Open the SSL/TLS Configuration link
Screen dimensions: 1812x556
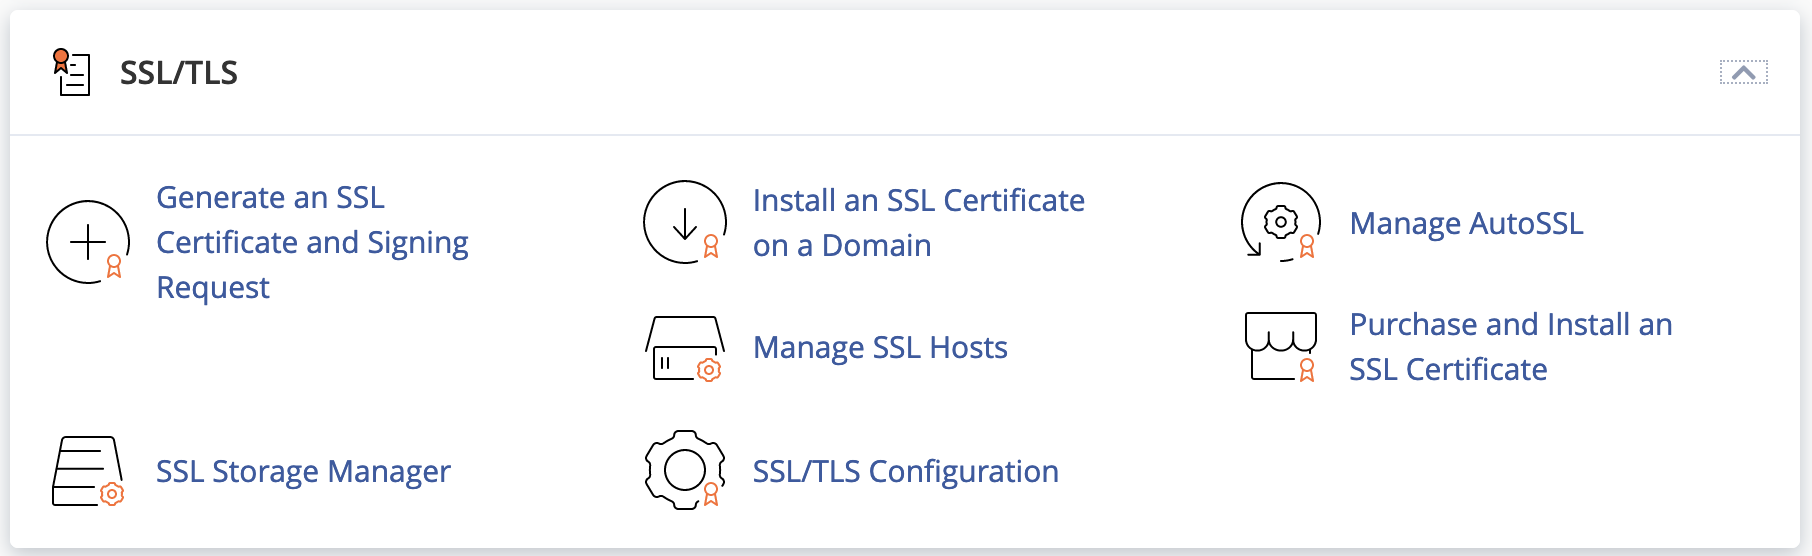coord(905,471)
